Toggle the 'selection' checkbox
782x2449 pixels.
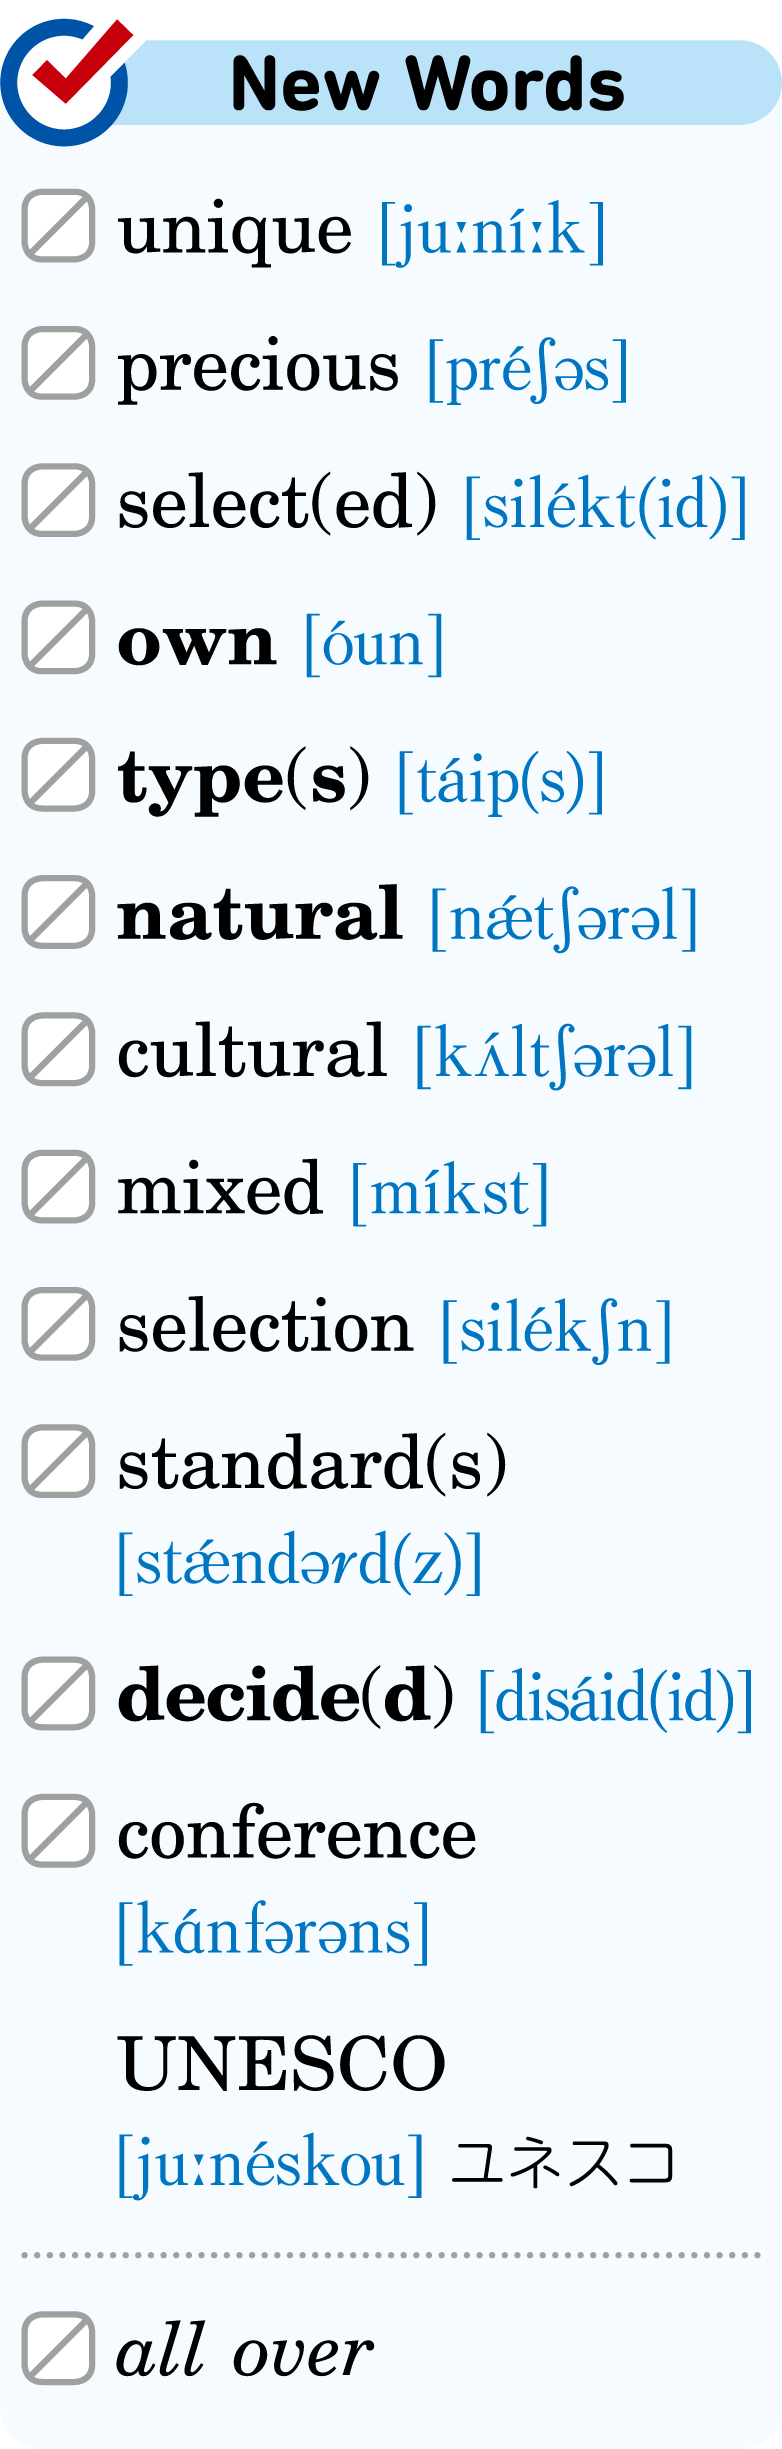coord(59,1325)
